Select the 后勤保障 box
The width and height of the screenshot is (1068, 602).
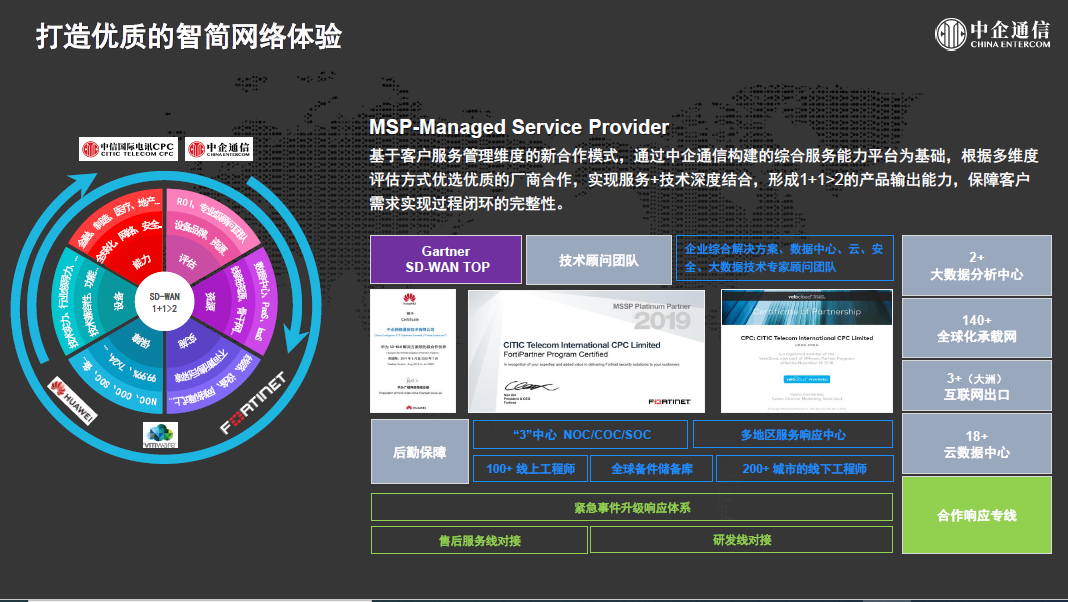420,452
